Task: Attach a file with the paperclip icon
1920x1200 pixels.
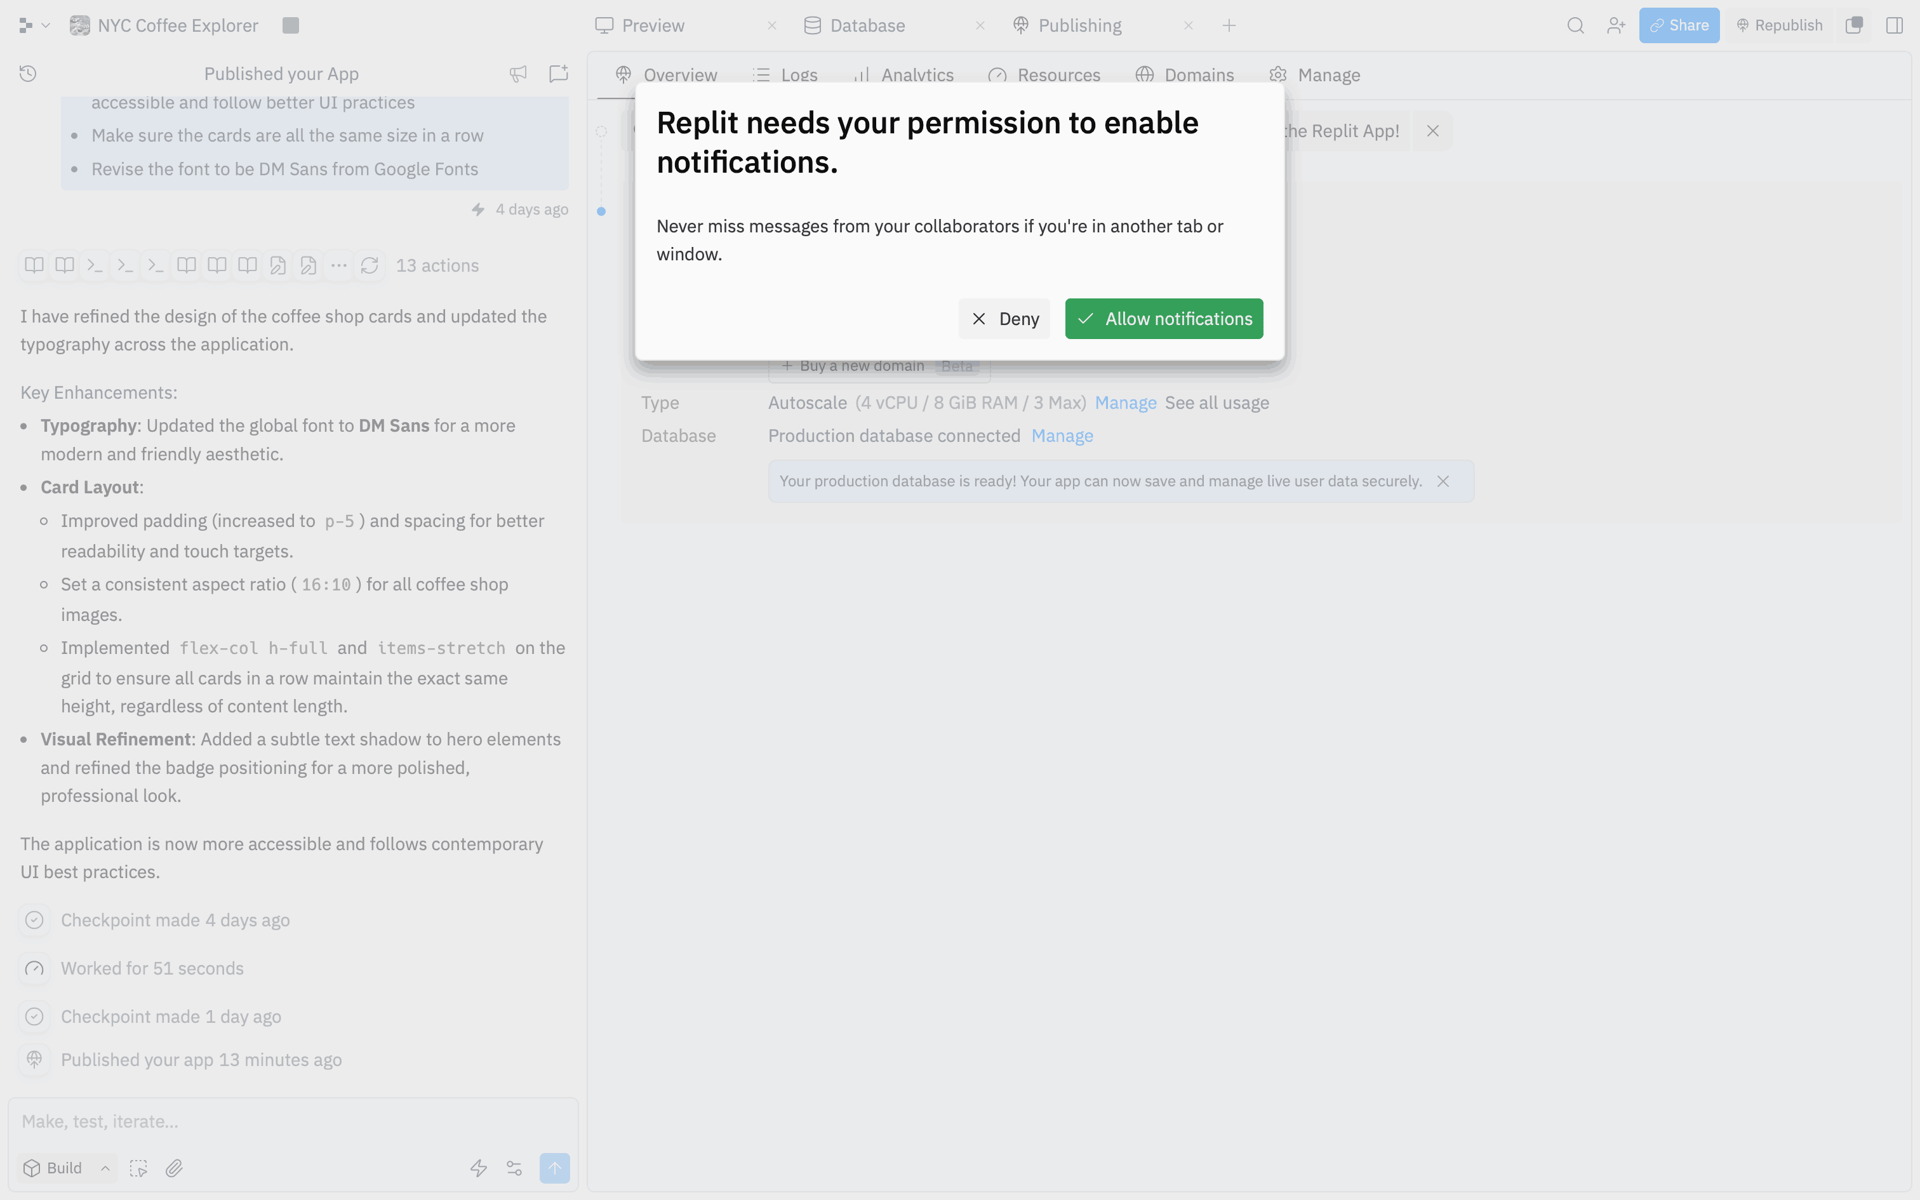Action: coord(174,1168)
